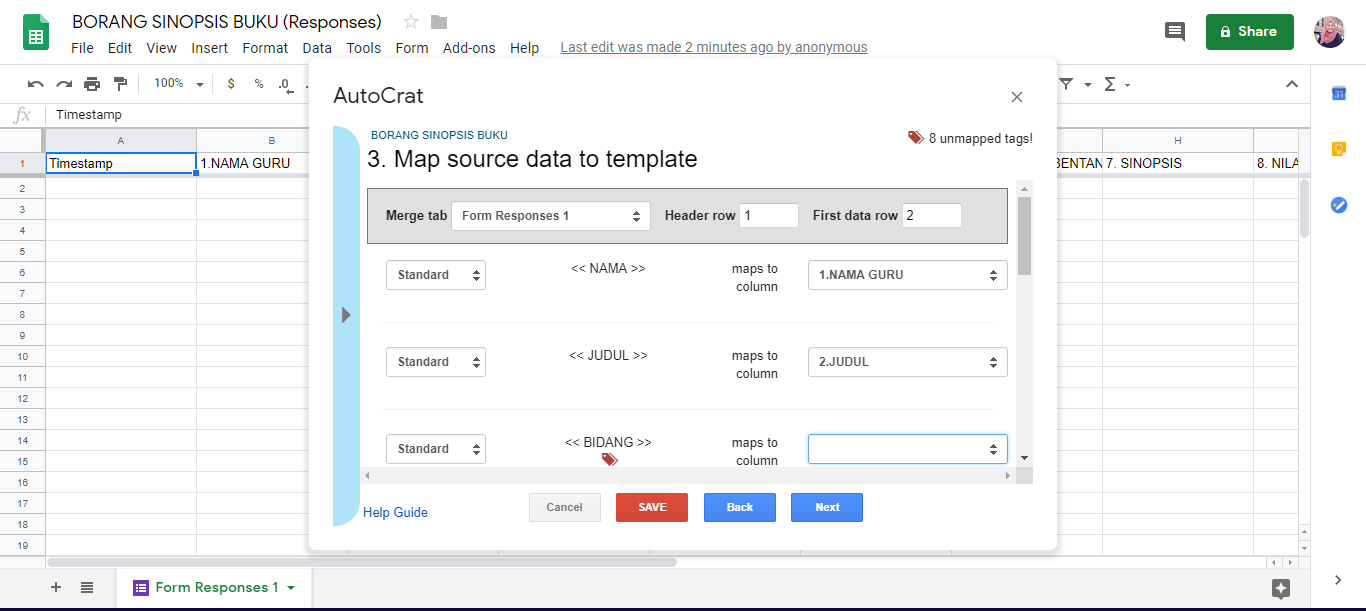
Task: Open the Help menu
Action: pyautogui.click(x=524, y=48)
